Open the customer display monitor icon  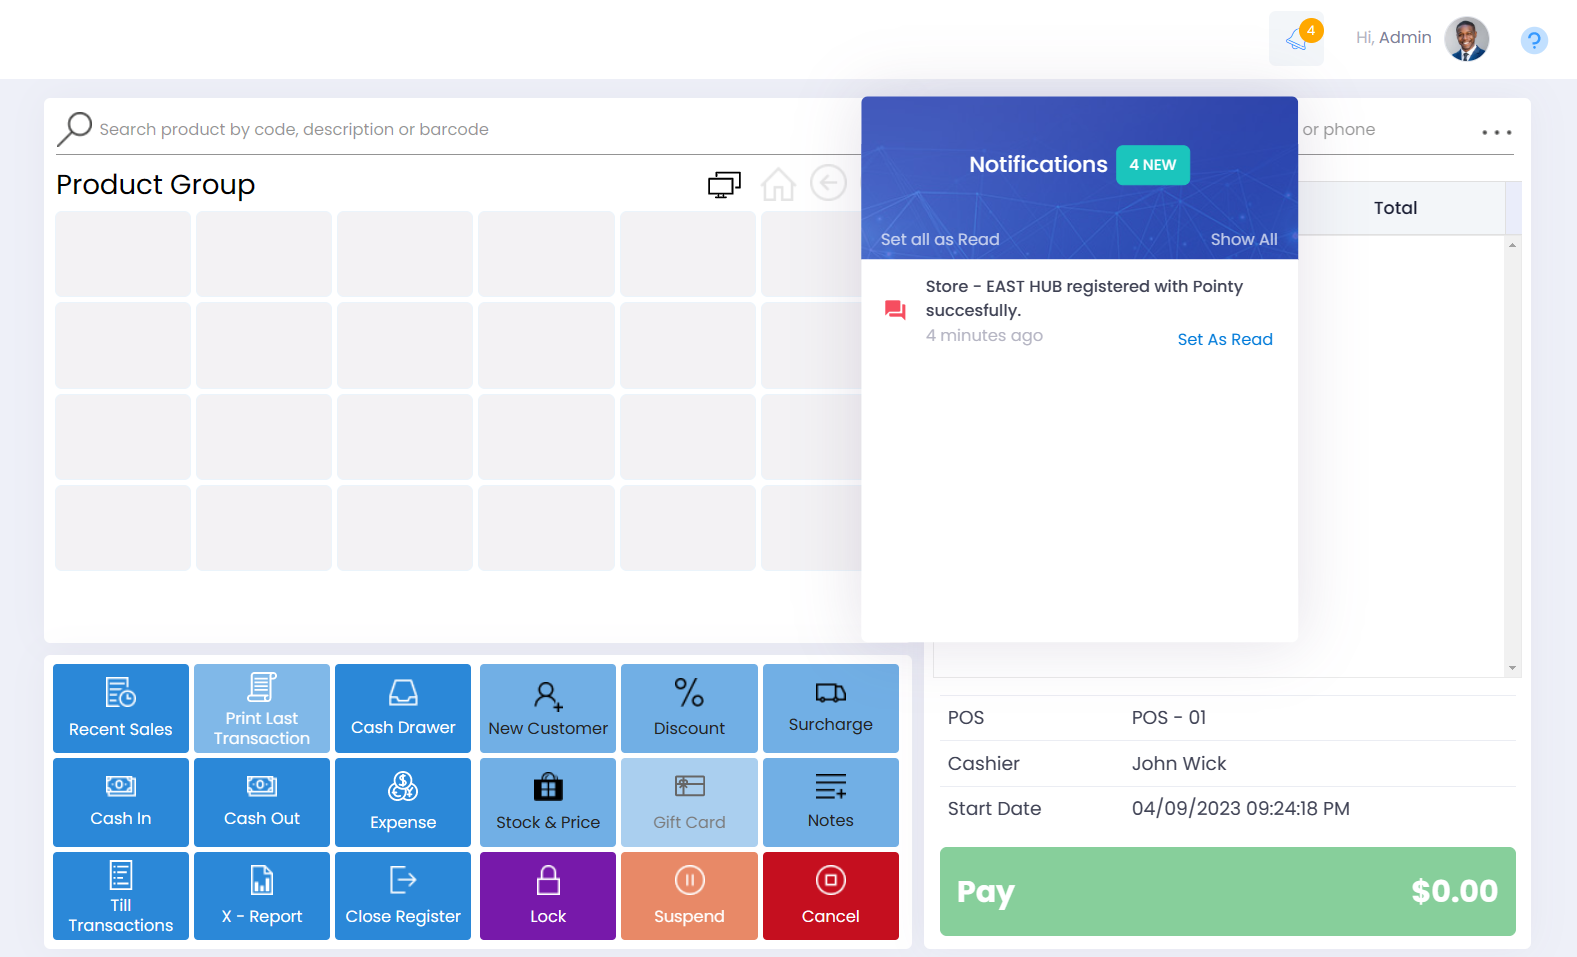(724, 184)
